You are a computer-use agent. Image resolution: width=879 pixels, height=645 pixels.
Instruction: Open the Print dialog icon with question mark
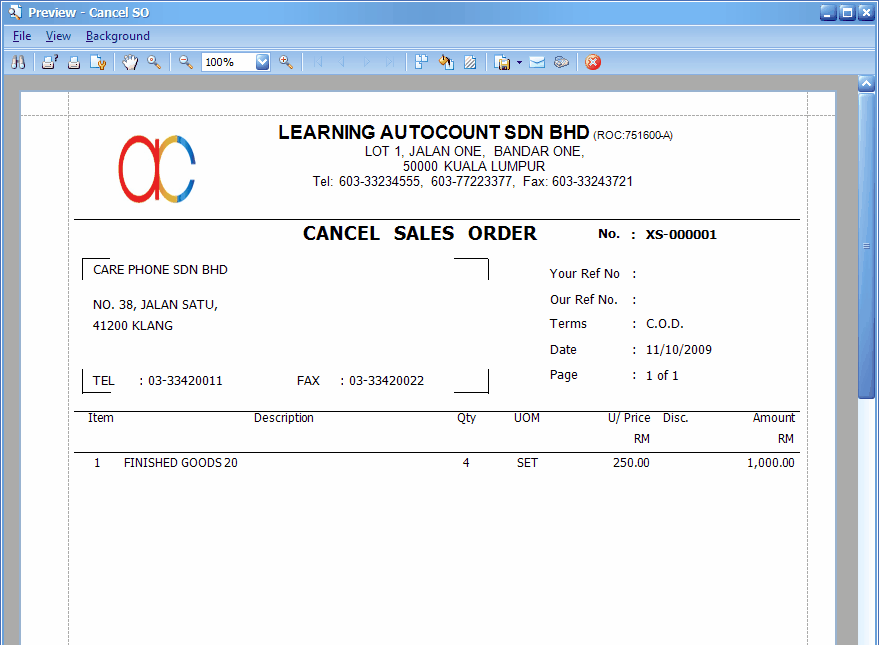[50, 62]
